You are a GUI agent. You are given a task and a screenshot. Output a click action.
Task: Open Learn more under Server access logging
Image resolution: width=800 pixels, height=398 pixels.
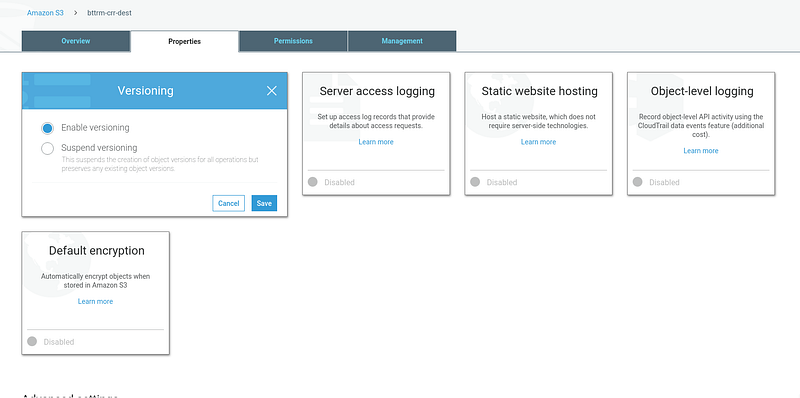pyautogui.click(x=376, y=142)
